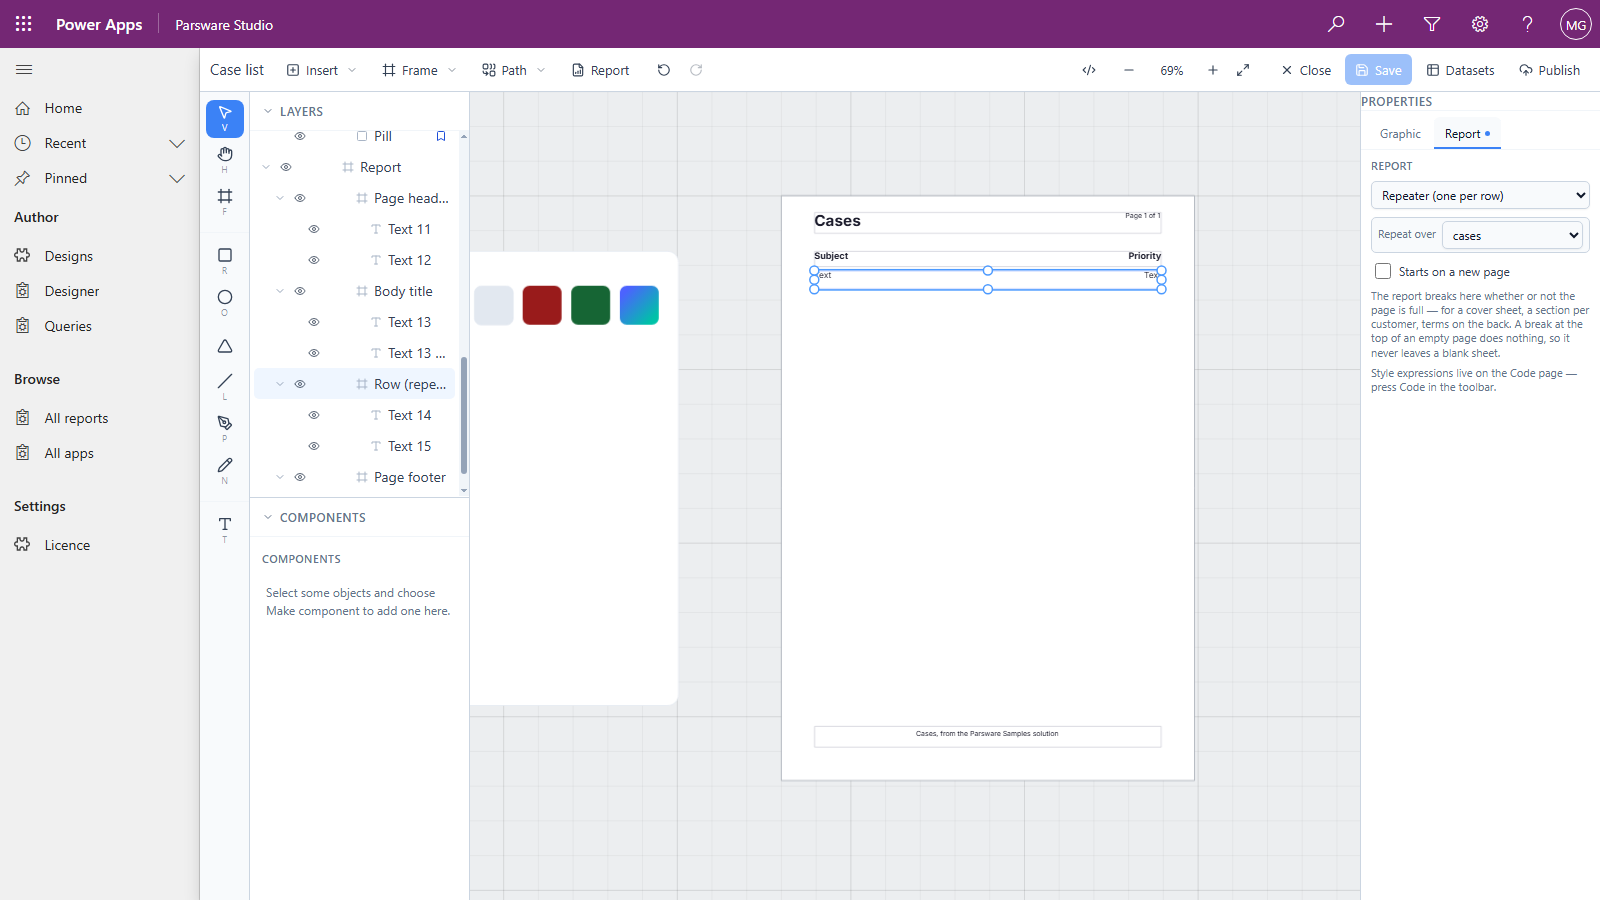Screen dimensions: 1600x900
Task: Toggle the eye for Body title layer
Action: point(300,291)
